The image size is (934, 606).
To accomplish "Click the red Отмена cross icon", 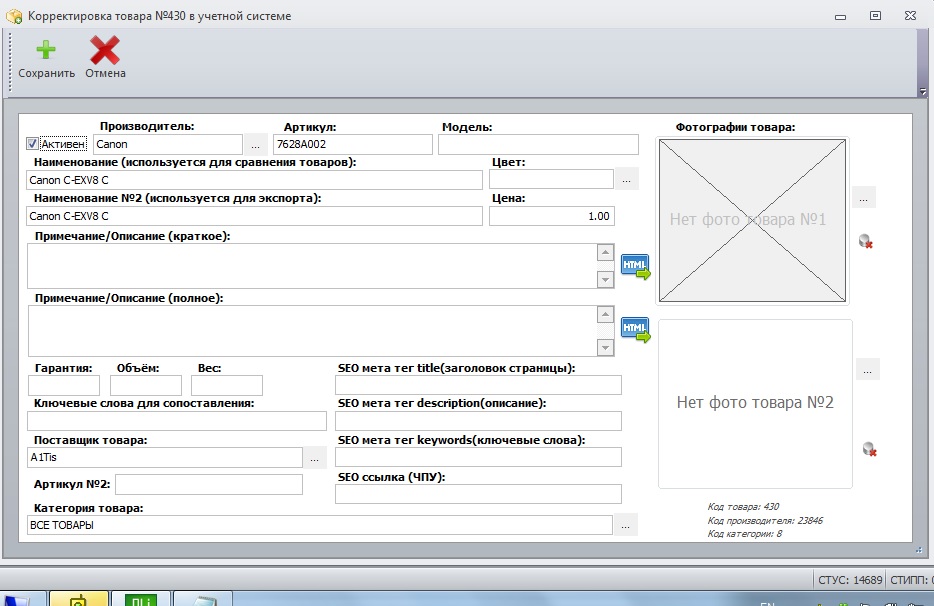I will tap(105, 50).
